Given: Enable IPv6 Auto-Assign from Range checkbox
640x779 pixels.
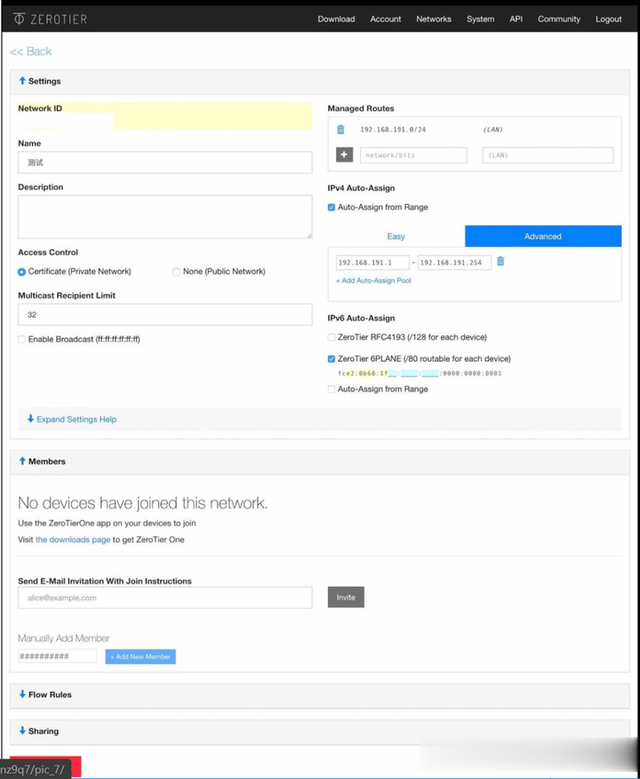Looking at the screenshot, I should point(331,390).
